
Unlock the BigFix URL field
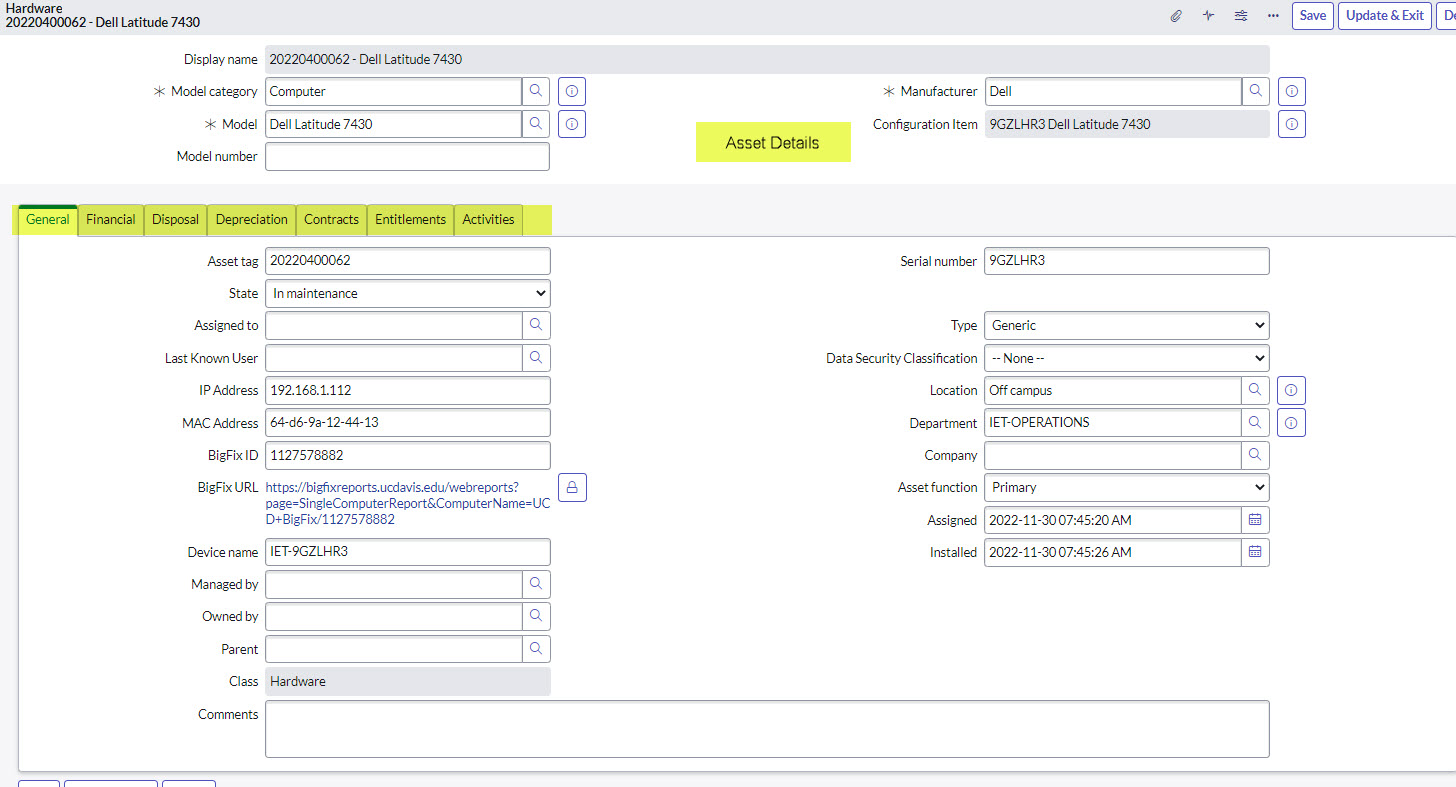[x=572, y=487]
